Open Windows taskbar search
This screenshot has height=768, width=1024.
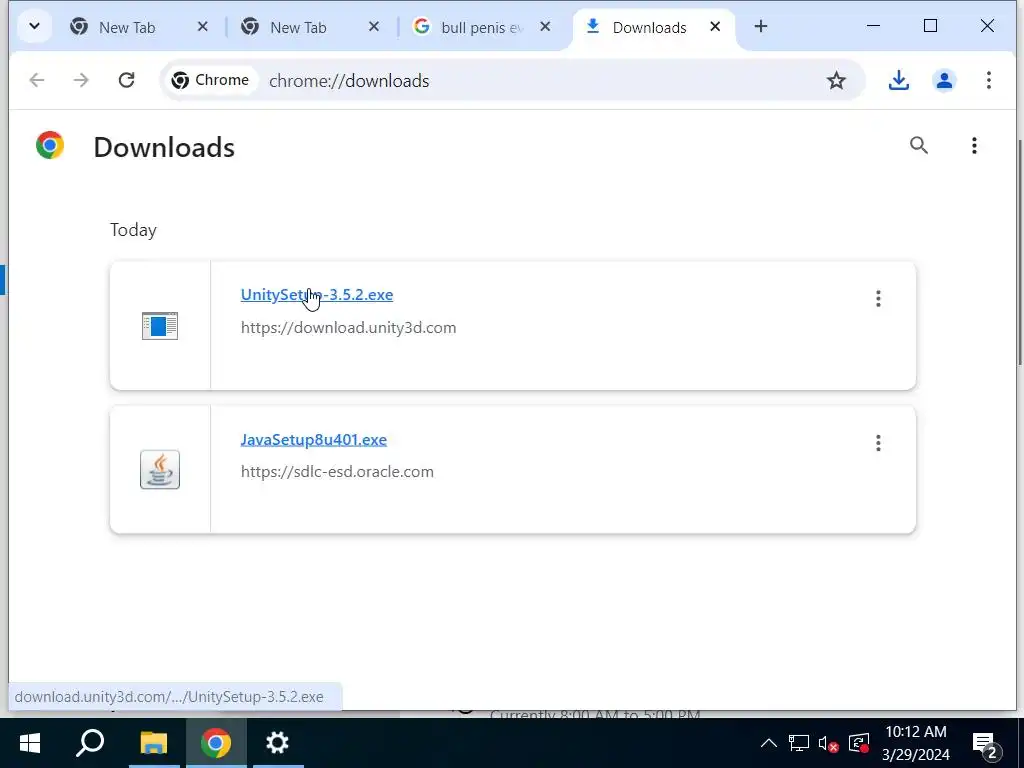click(x=90, y=743)
